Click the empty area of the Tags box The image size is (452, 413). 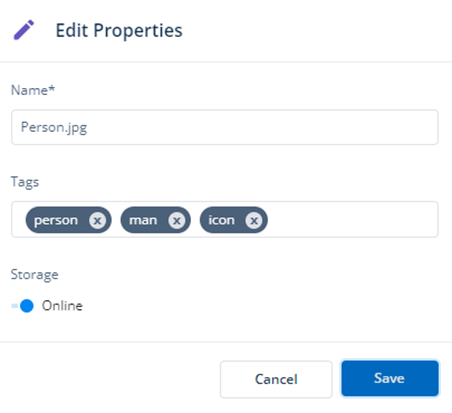pos(352,219)
